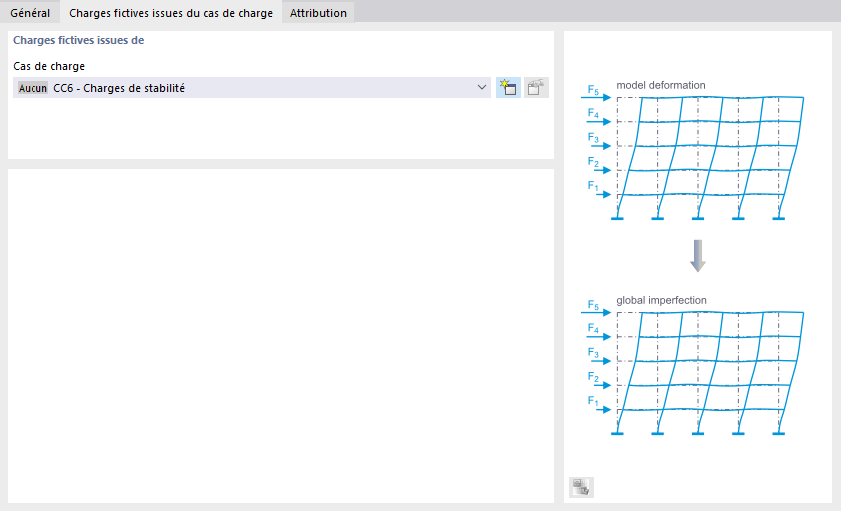841x511 pixels.
Task: Open the image settings button below the diagrams
Action: (x=581, y=487)
